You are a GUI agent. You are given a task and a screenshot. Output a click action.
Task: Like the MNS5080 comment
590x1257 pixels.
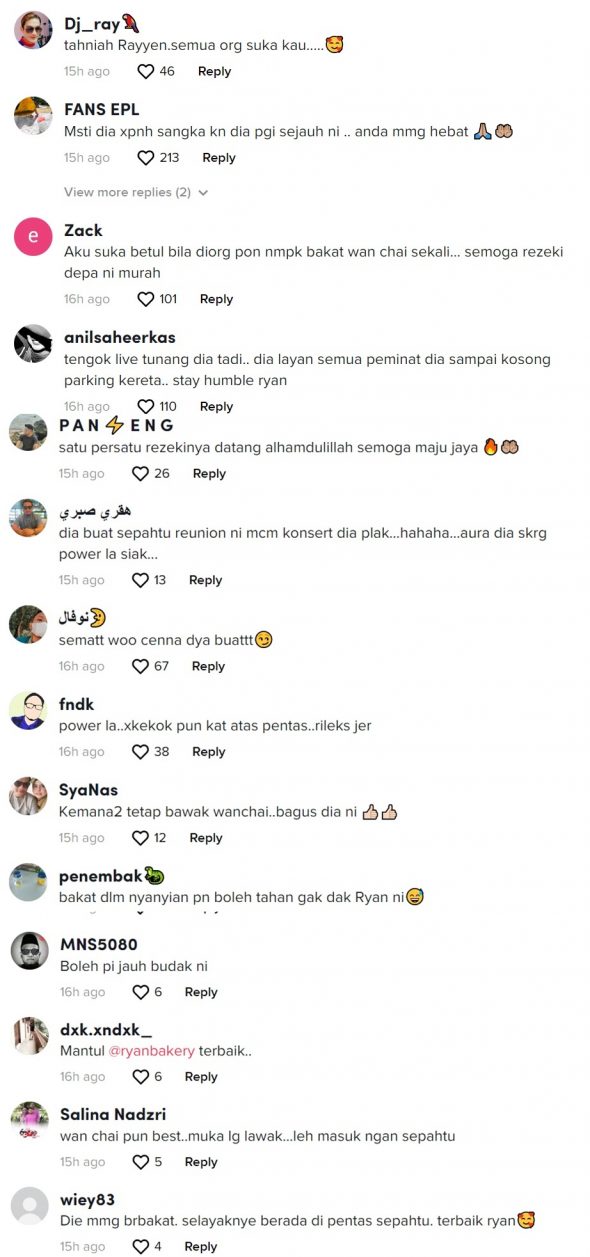[141, 992]
